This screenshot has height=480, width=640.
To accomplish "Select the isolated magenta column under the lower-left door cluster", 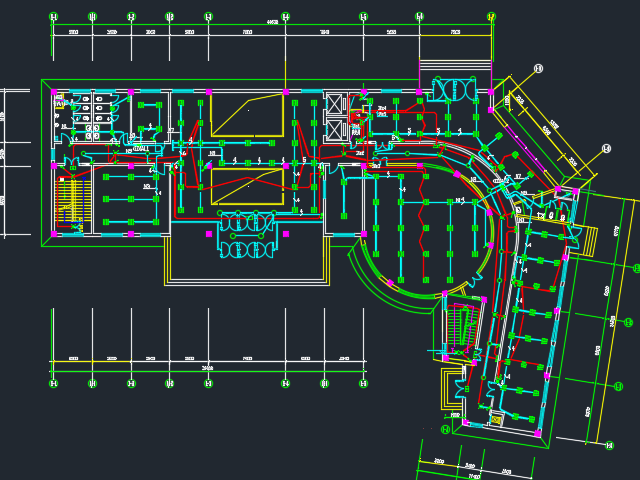I will (209, 234).
